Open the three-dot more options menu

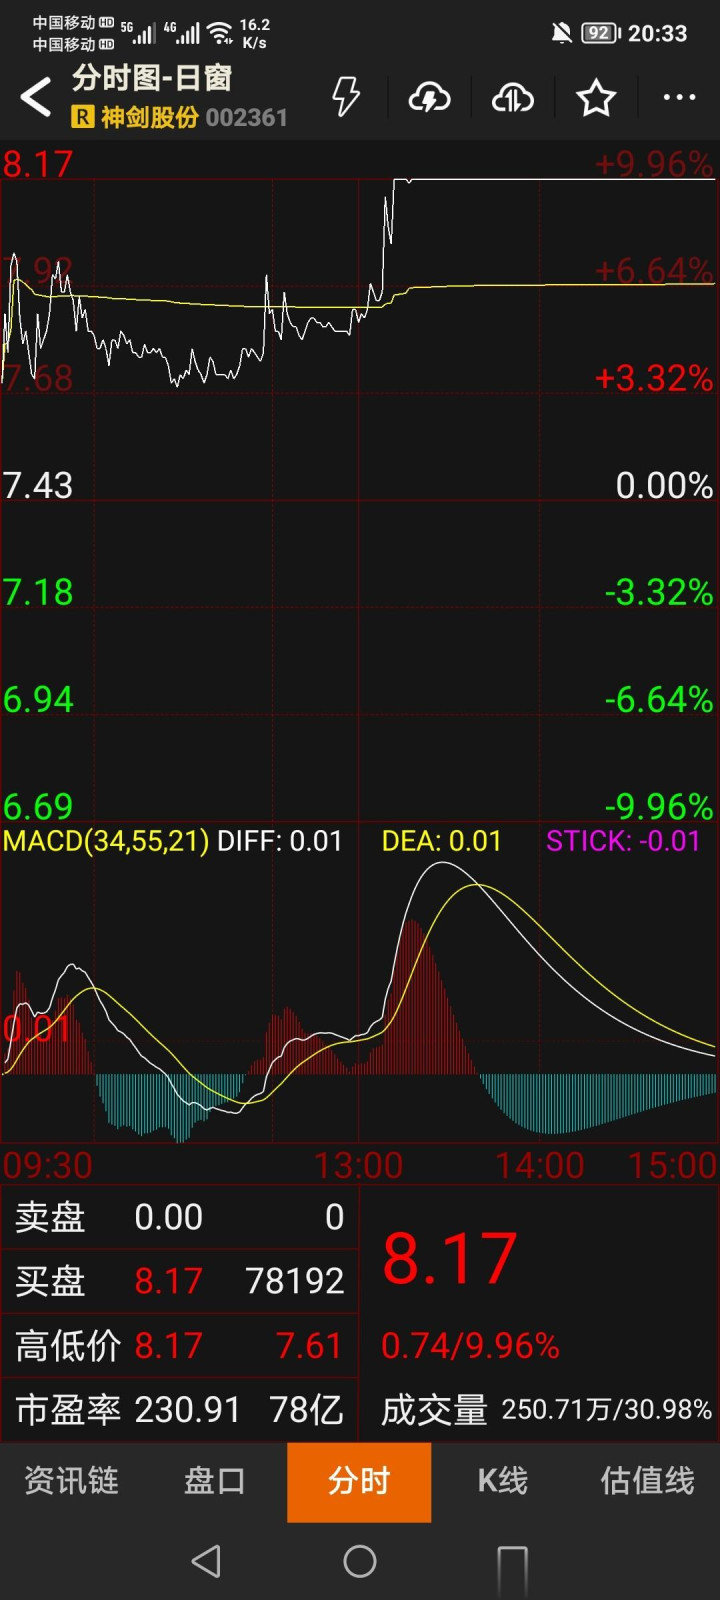pos(679,98)
